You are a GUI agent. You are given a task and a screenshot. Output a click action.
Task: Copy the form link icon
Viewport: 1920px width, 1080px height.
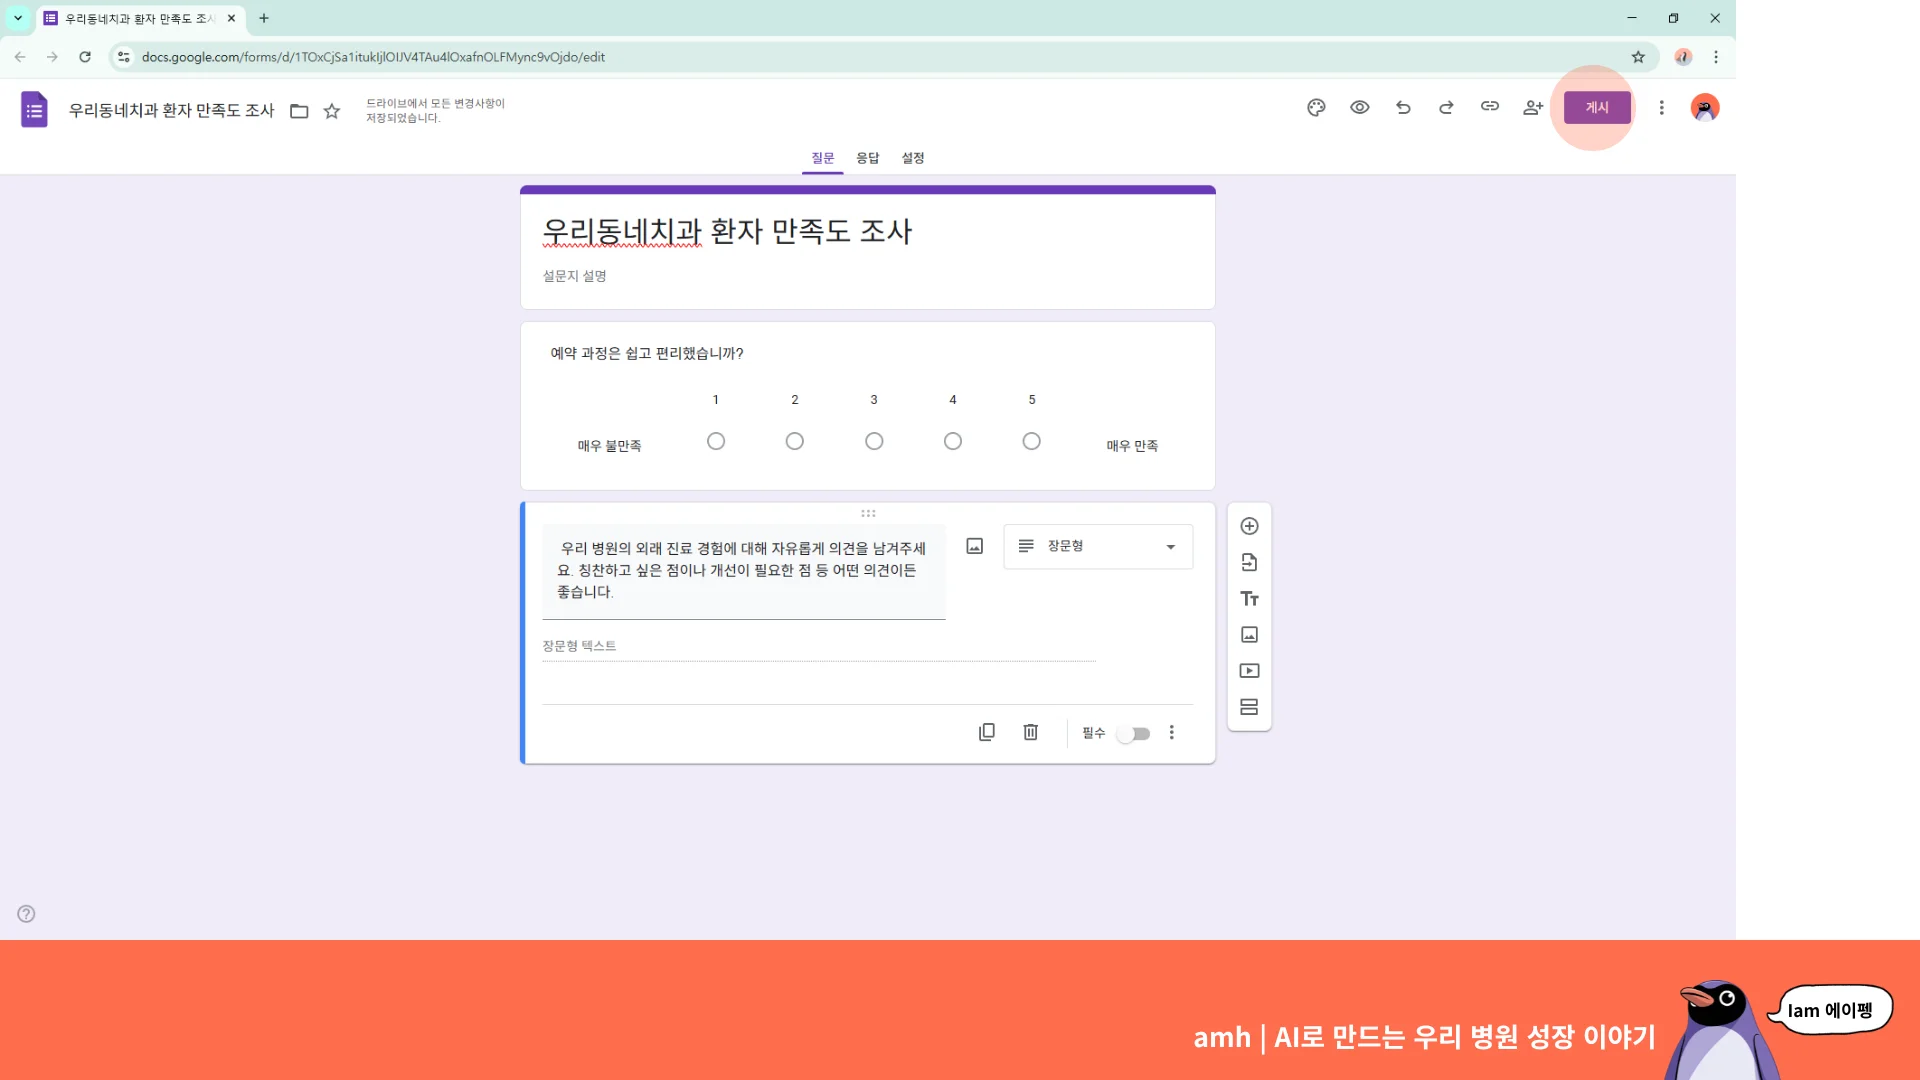pos(1489,107)
